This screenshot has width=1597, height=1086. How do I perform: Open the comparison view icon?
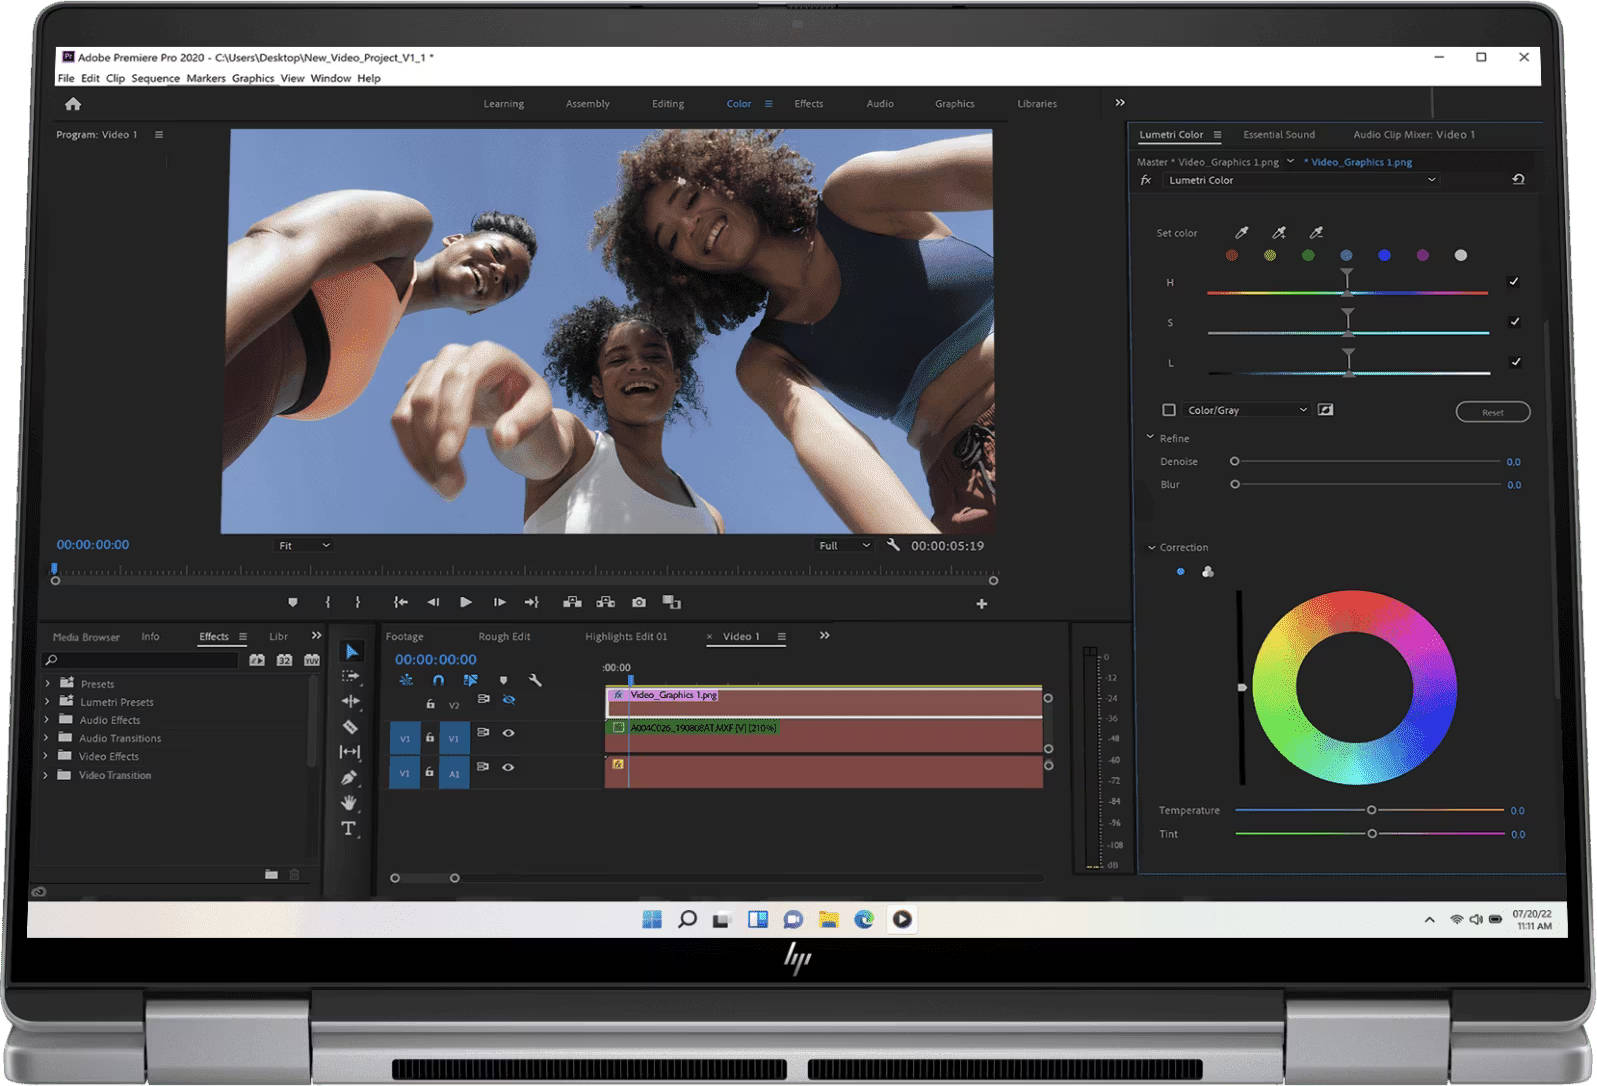(672, 602)
